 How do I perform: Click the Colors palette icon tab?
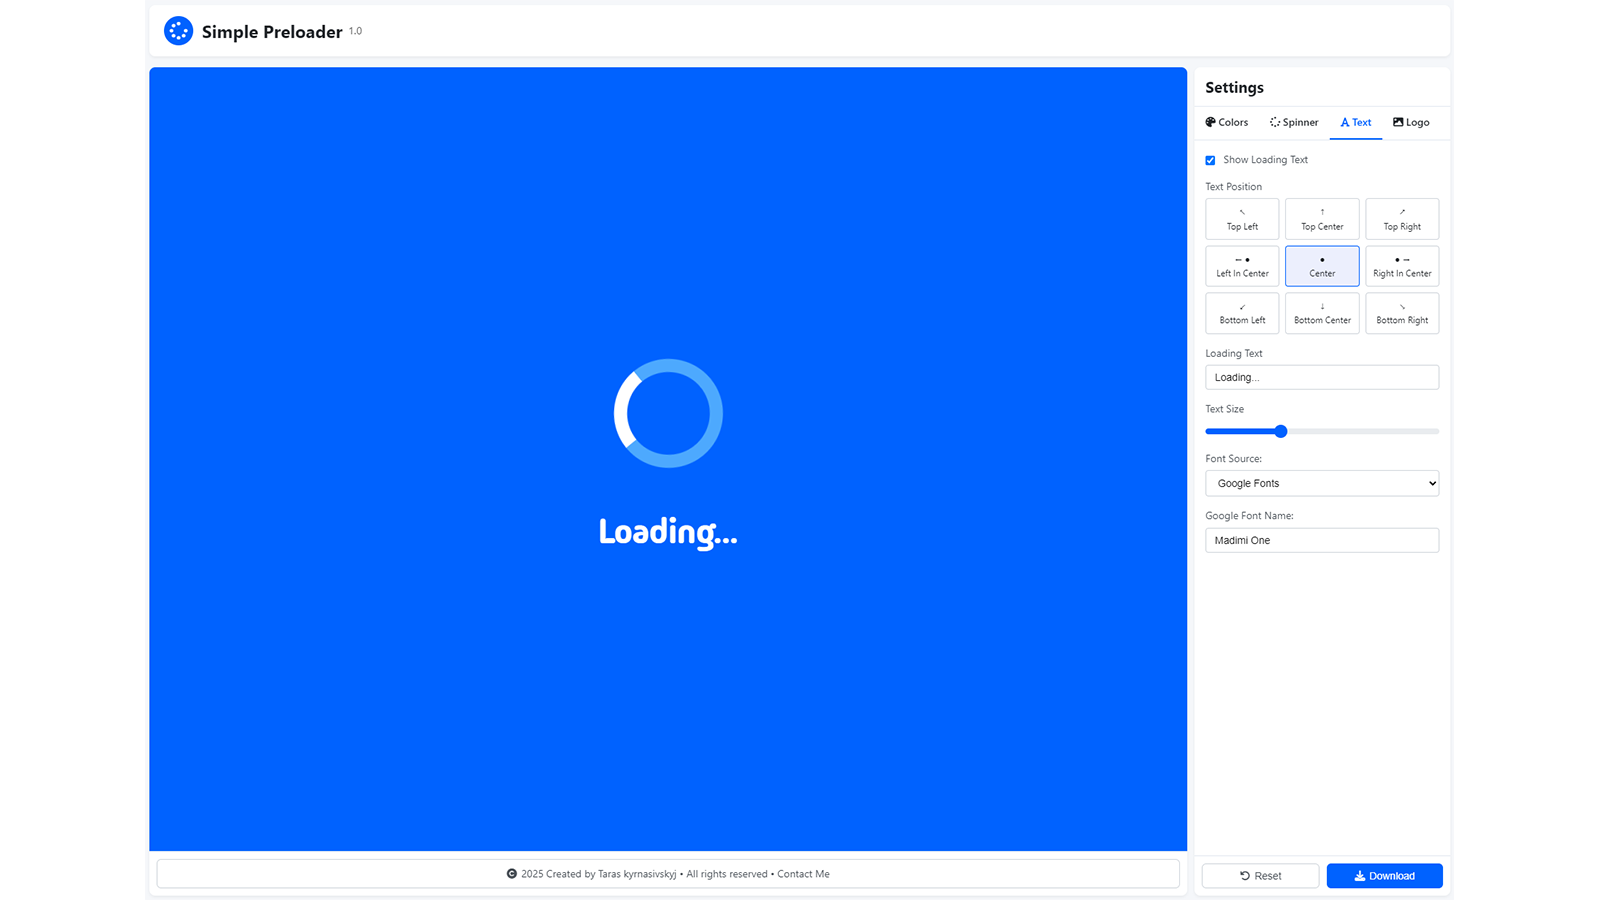coord(1211,122)
